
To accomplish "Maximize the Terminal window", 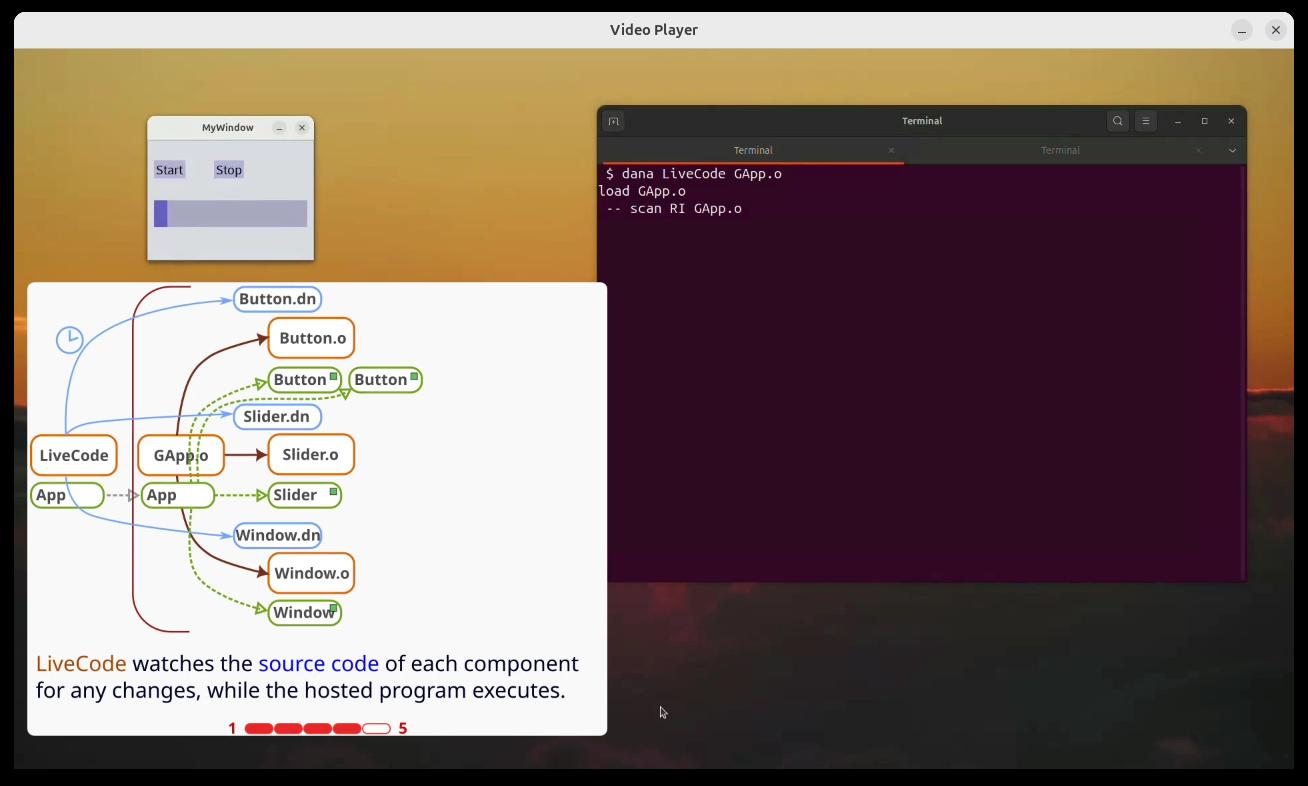I will coord(1204,121).
